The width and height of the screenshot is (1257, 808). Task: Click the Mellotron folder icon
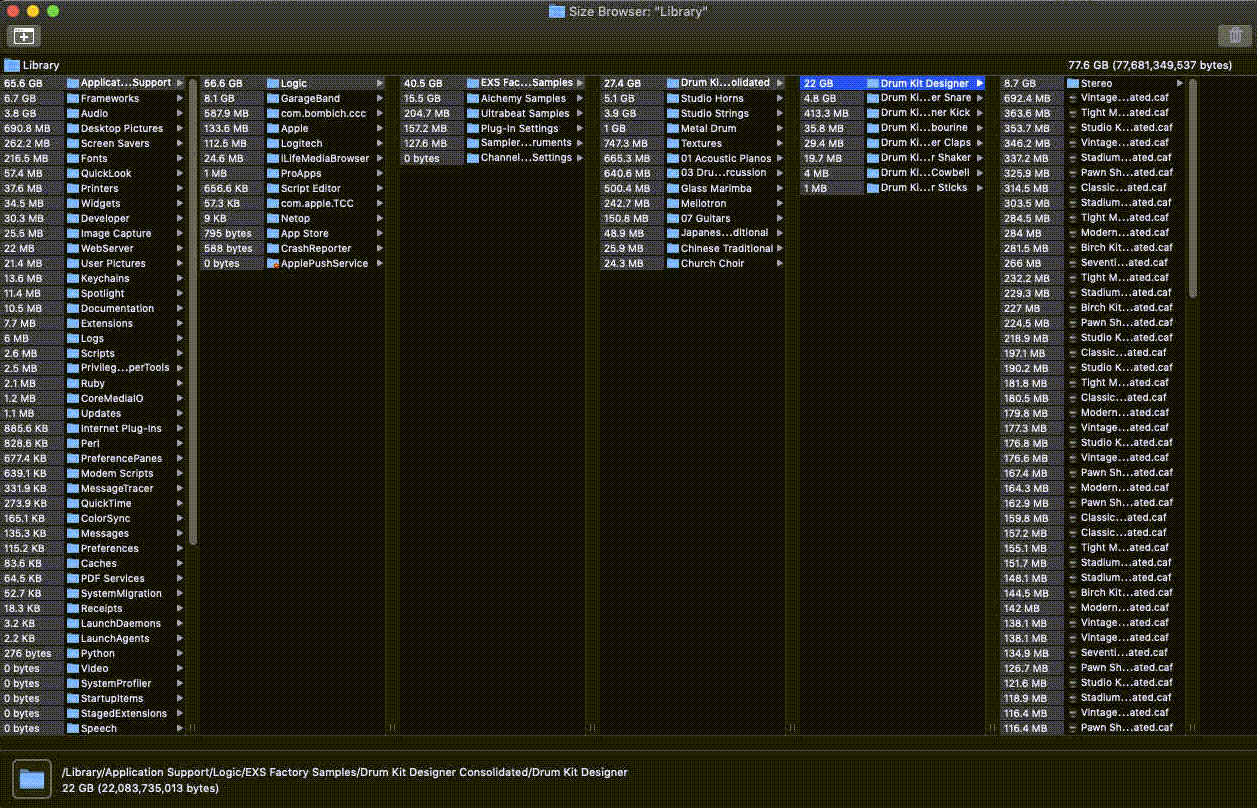click(673, 203)
